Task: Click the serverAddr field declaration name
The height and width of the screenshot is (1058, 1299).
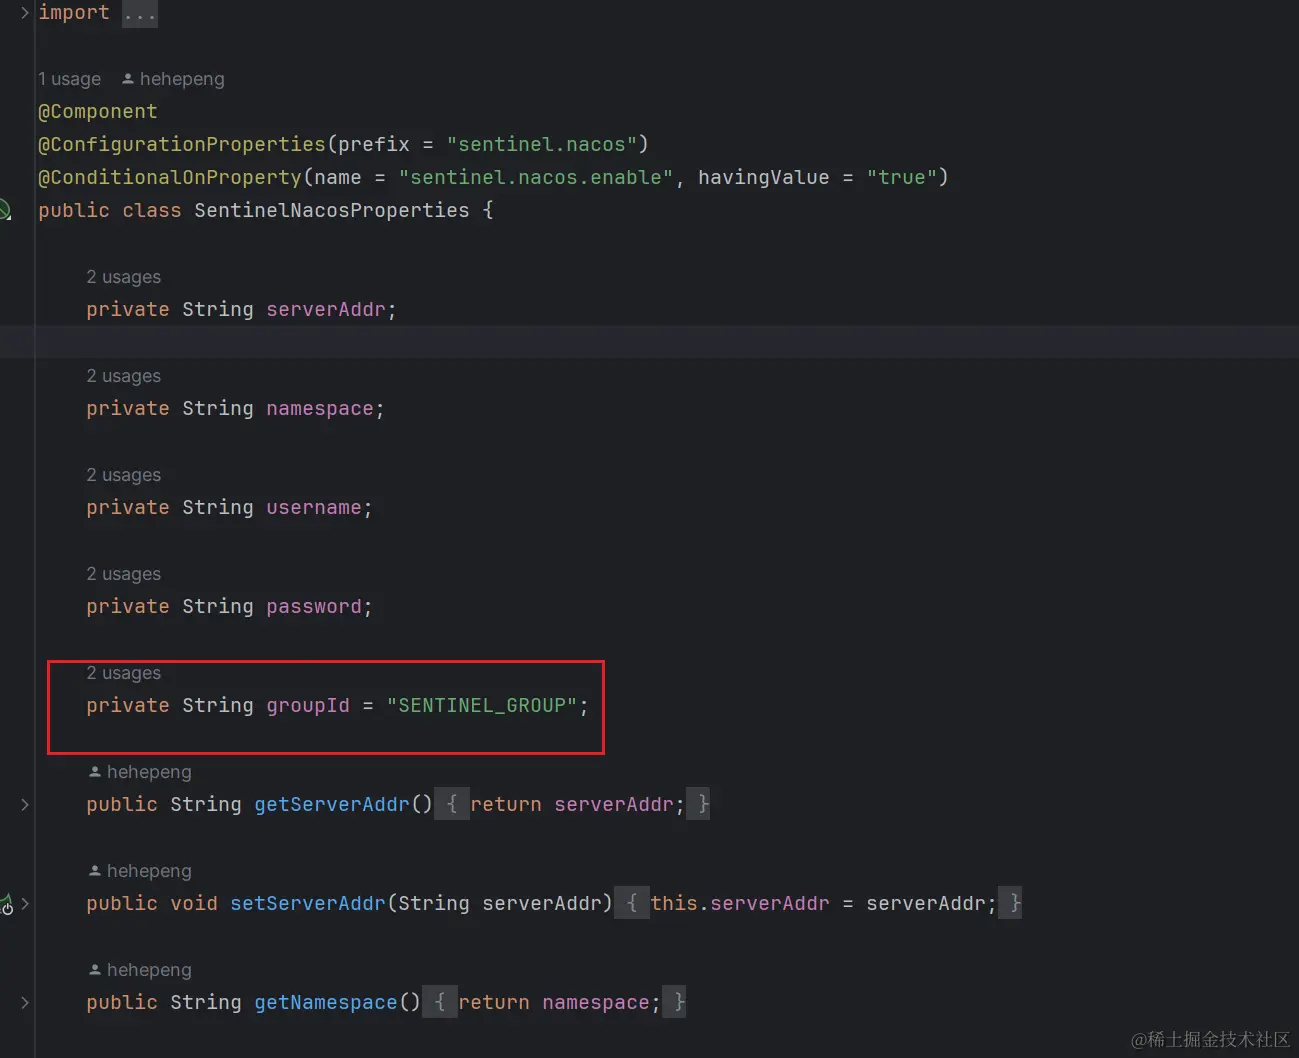Action: (x=326, y=309)
